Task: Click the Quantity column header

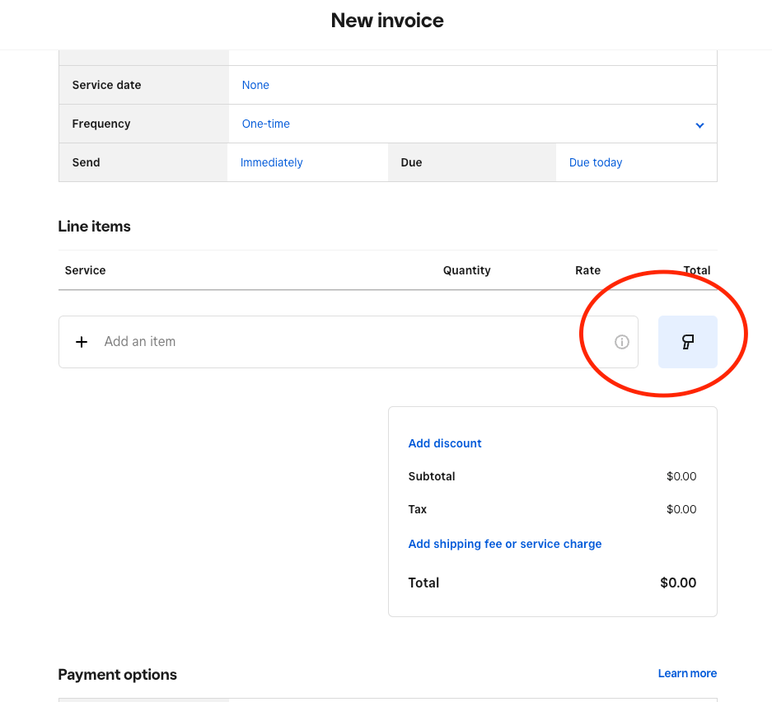Action: click(466, 270)
